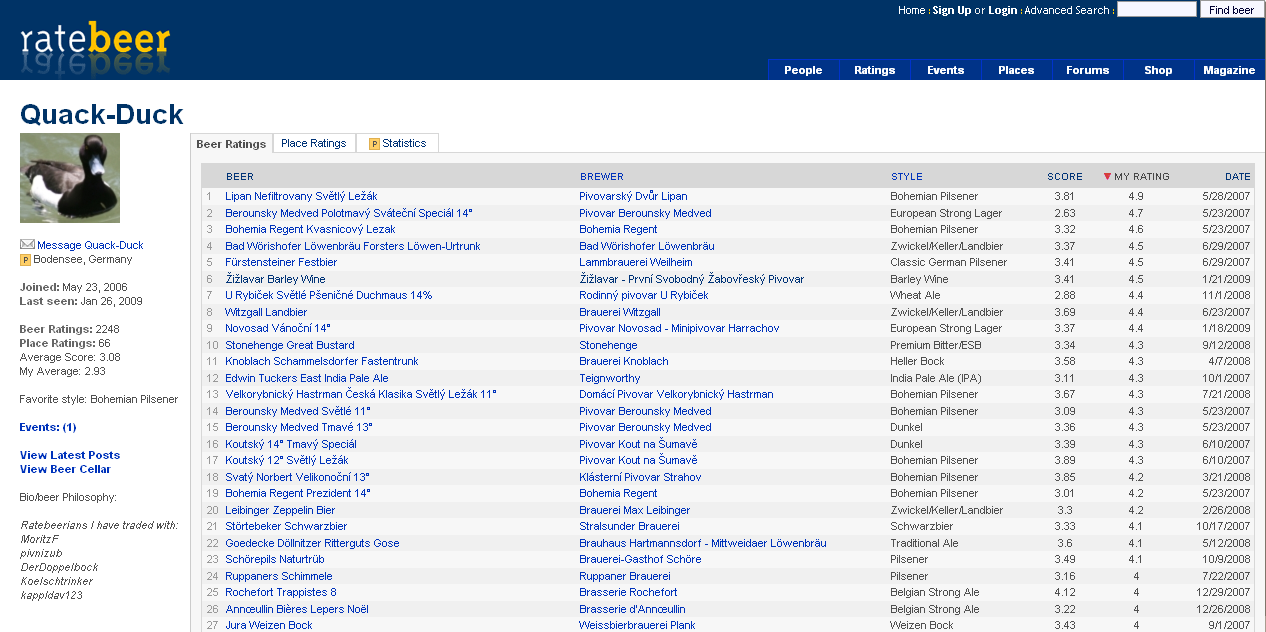Open trader kappldav123's profile
1266x632 pixels.
click(52, 595)
